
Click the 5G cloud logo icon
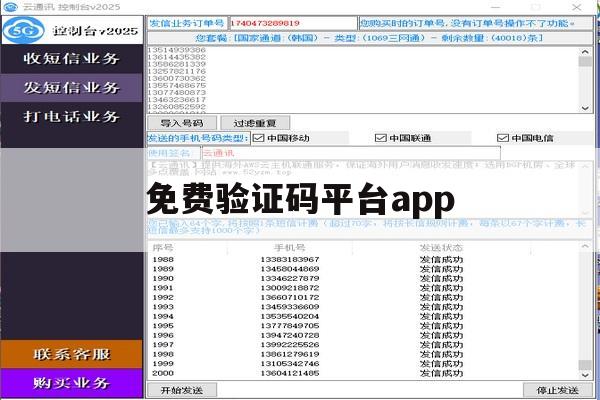[24, 30]
